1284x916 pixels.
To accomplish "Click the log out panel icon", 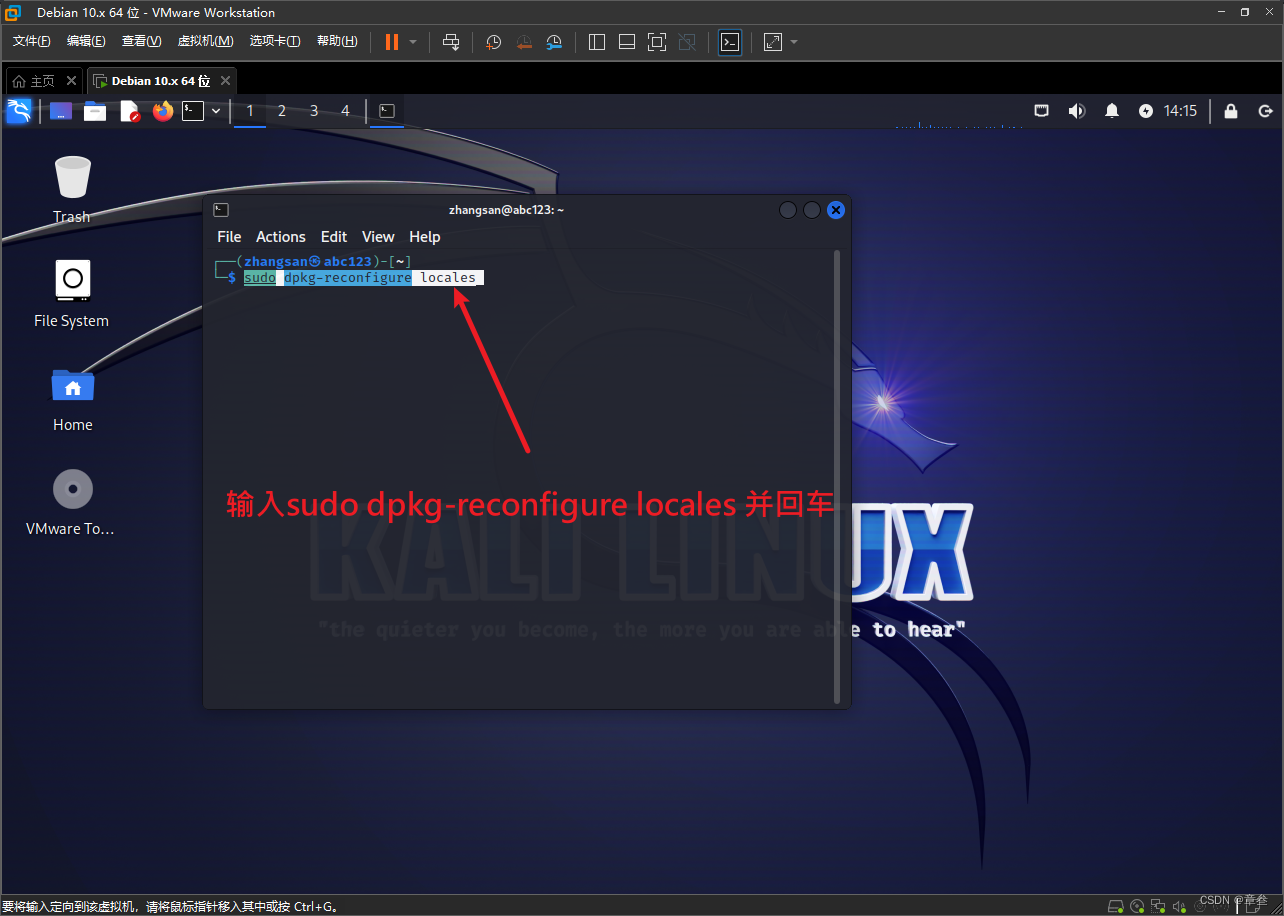I will 1265,111.
